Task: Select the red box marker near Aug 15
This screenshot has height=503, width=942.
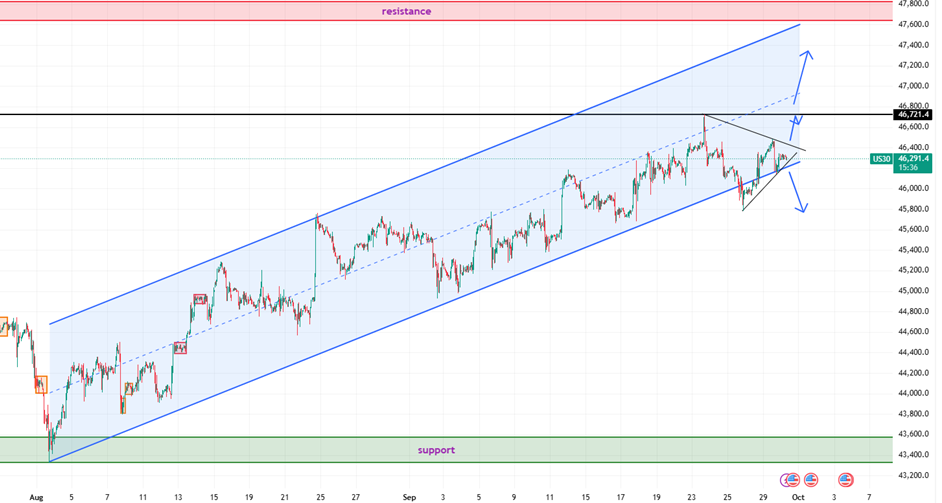Action: tap(199, 299)
